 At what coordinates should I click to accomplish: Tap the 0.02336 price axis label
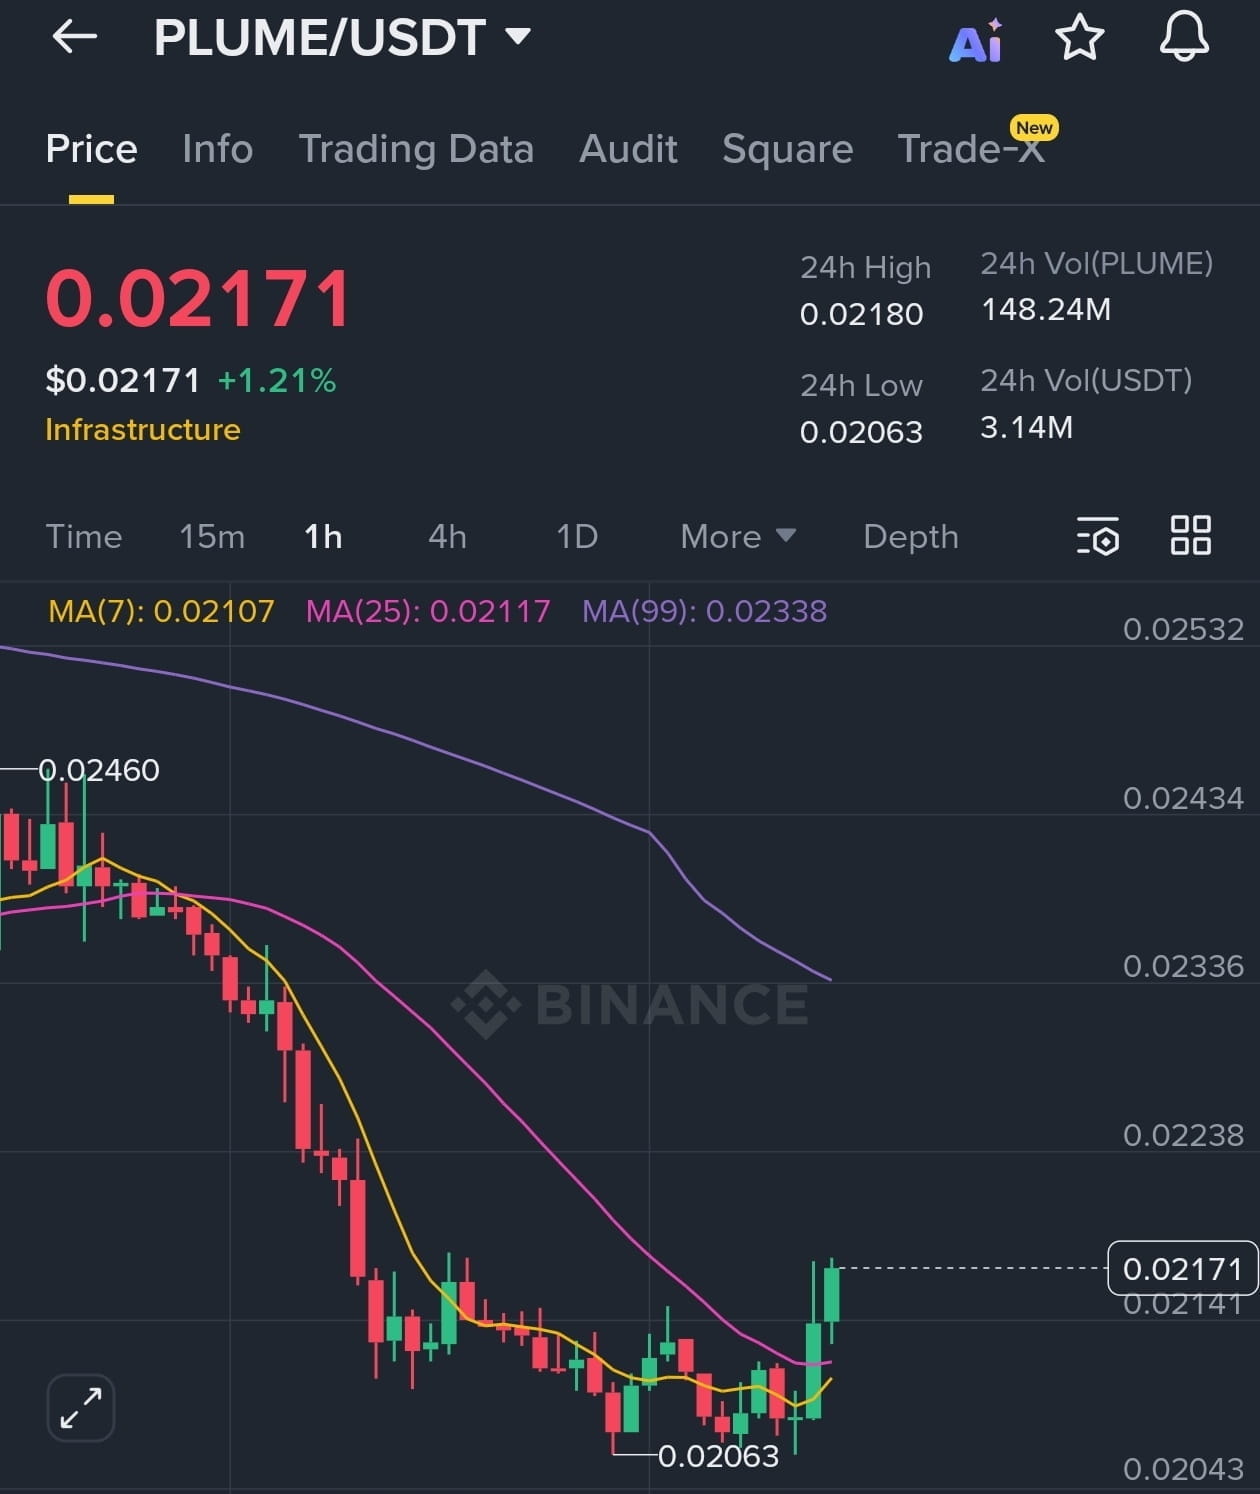click(1183, 966)
